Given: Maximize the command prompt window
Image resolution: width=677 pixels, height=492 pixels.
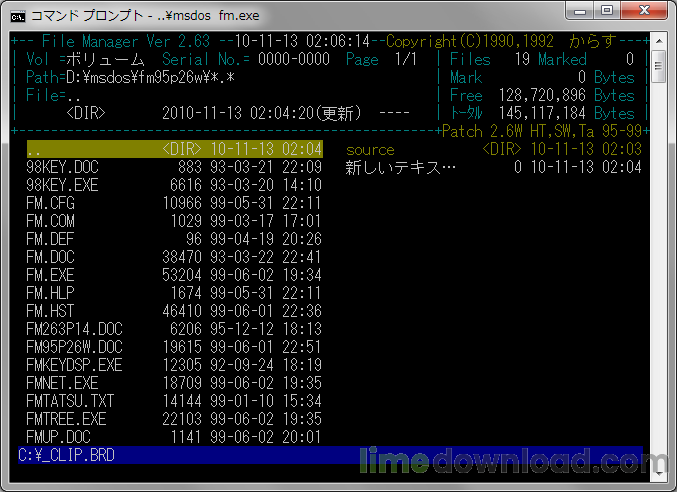Looking at the screenshot, I should point(607,11).
